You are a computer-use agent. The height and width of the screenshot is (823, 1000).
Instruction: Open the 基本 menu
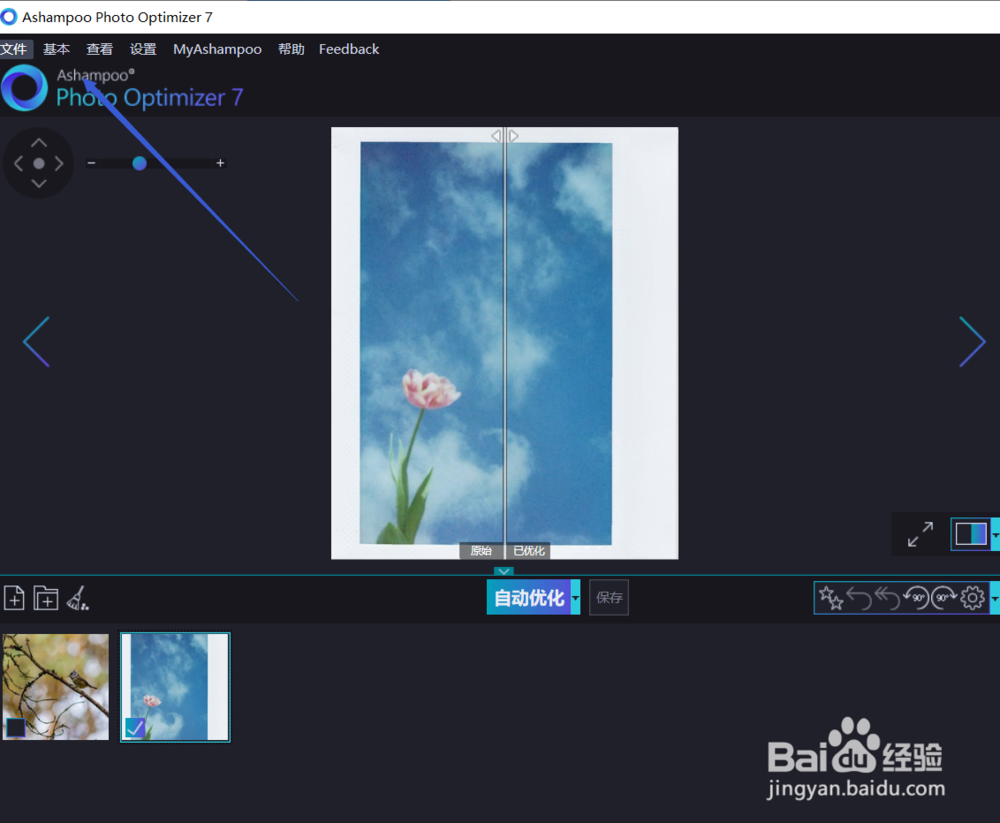point(56,49)
